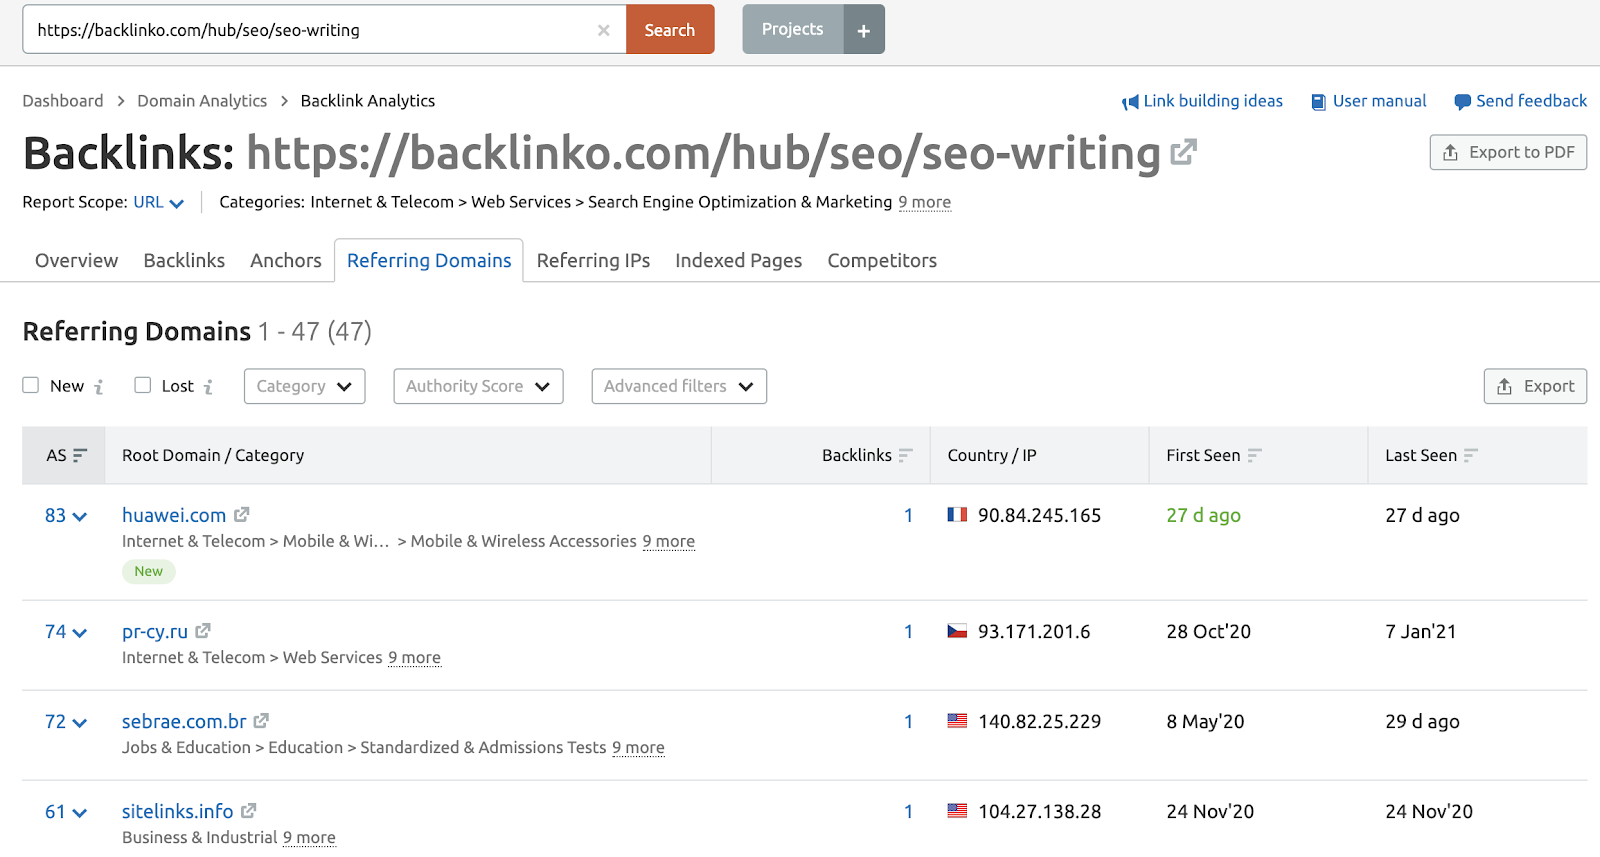Clear the URL search field
The width and height of the screenshot is (1600, 857).
(x=604, y=30)
